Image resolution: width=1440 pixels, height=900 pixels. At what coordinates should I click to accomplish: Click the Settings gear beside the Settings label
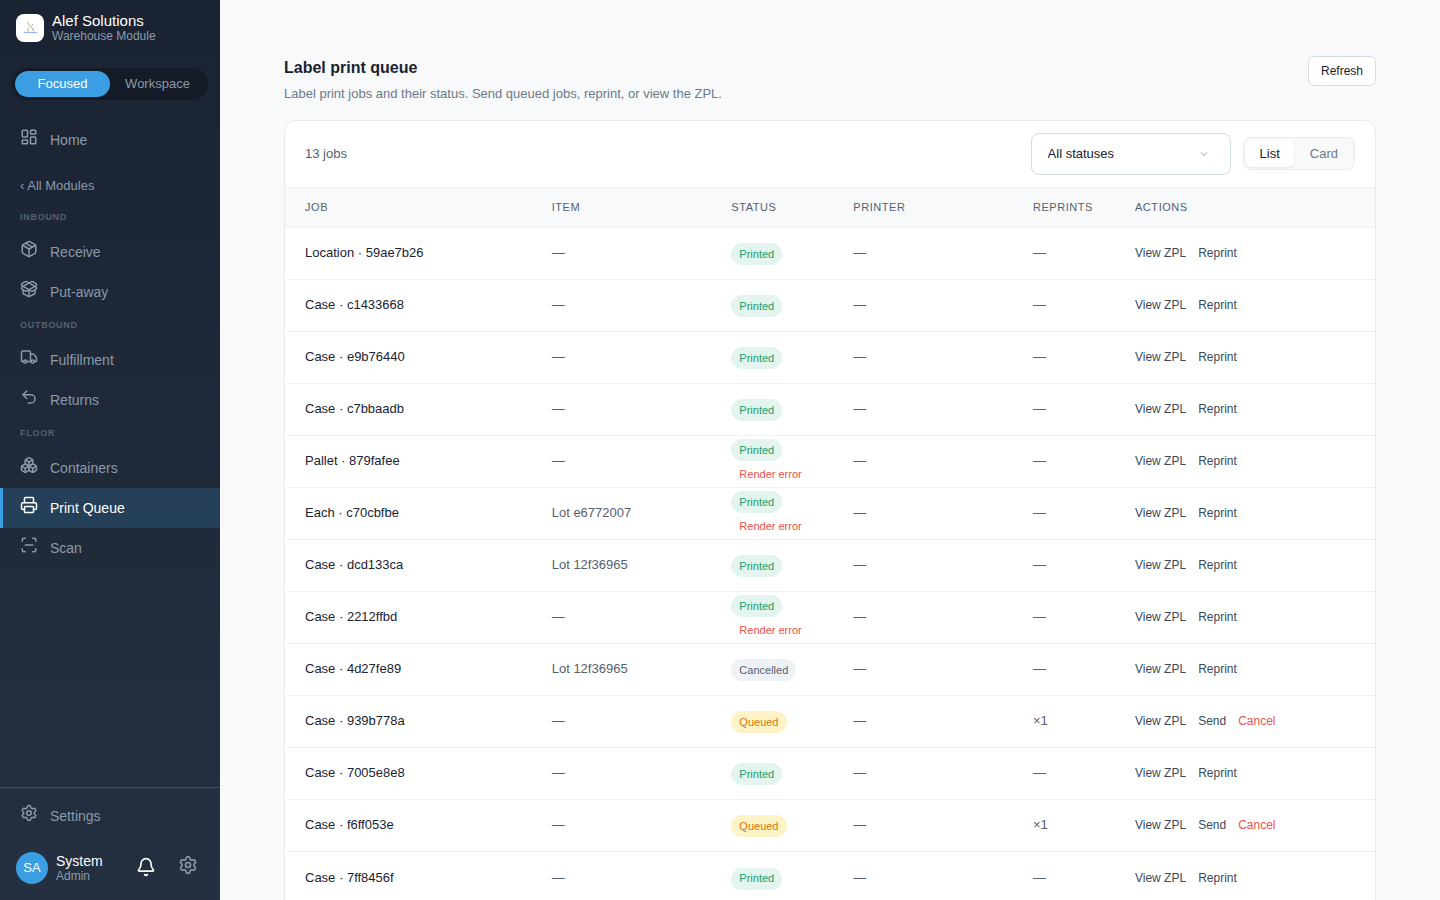[x=29, y=813]
